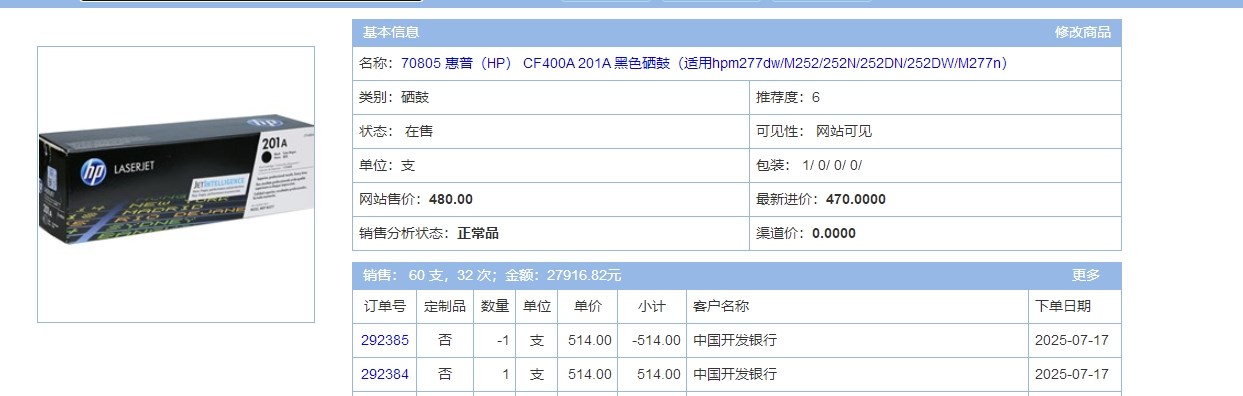Click the 修改商品 link
Image resolution: width=1243 pixels, height=396 pixels.
[1083, 33]
